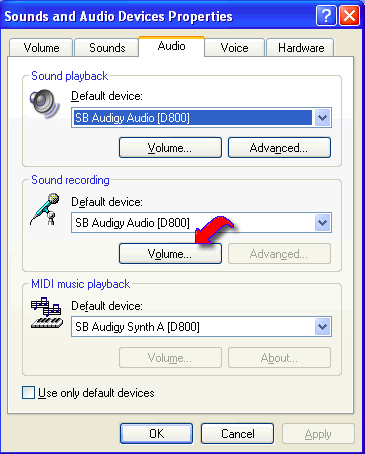Open Sound recording Volume settings
The width and height of the screenshot is (365, 454).
(x=170, y=254)
